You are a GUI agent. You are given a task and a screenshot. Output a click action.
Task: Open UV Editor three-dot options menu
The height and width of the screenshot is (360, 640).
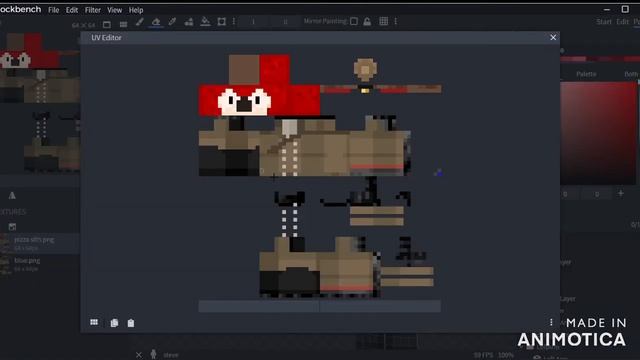[x=551, y=322]
